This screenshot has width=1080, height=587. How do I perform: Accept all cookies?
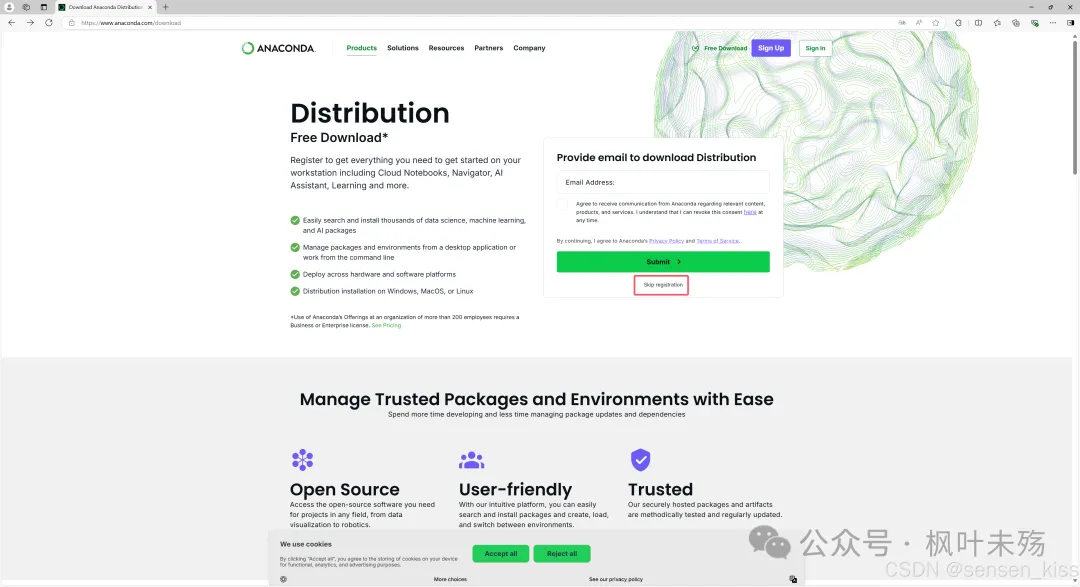[501, 554]
